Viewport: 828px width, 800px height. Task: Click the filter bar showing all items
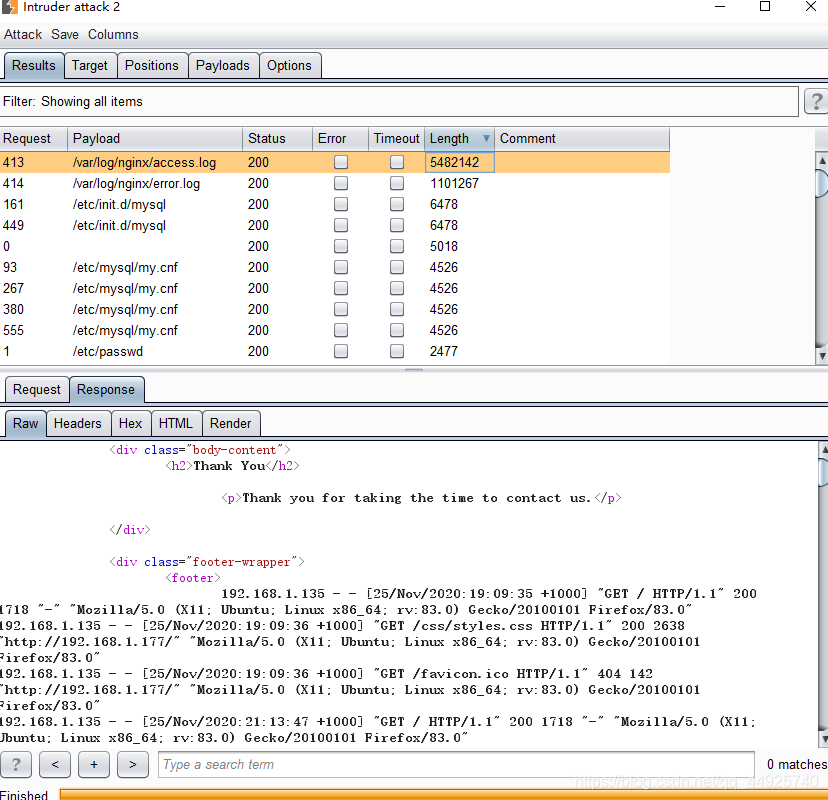[399, 101]
